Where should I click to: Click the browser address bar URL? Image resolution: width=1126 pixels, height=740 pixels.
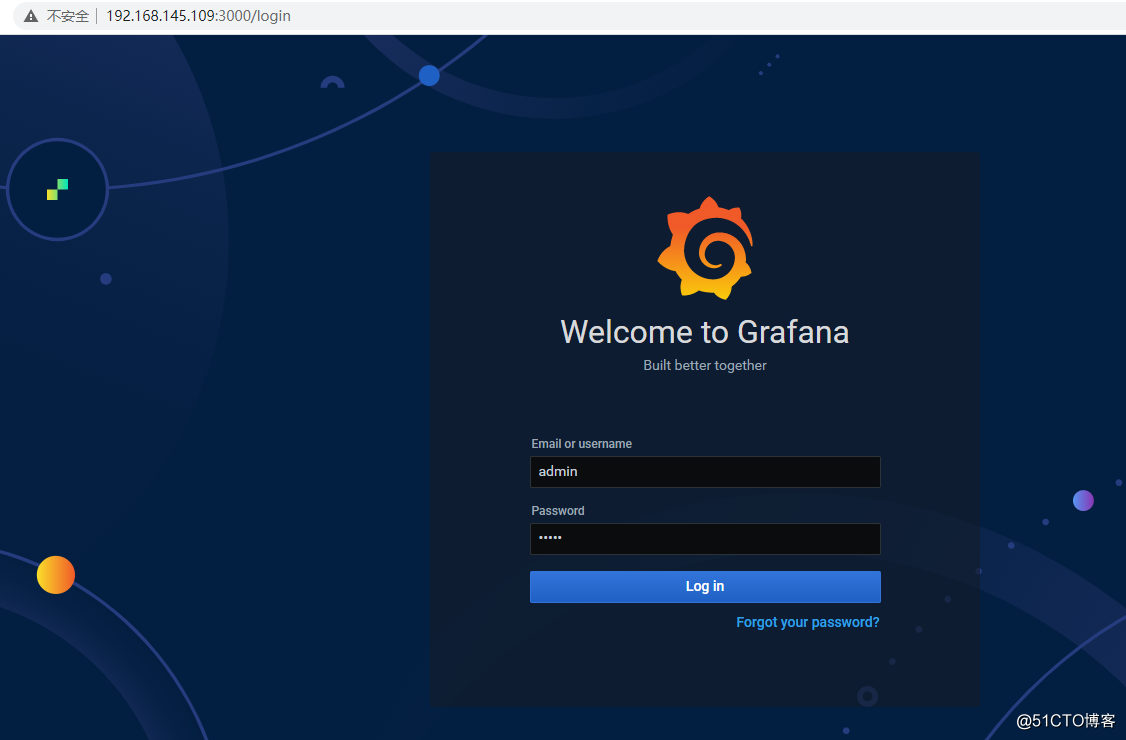198,16
